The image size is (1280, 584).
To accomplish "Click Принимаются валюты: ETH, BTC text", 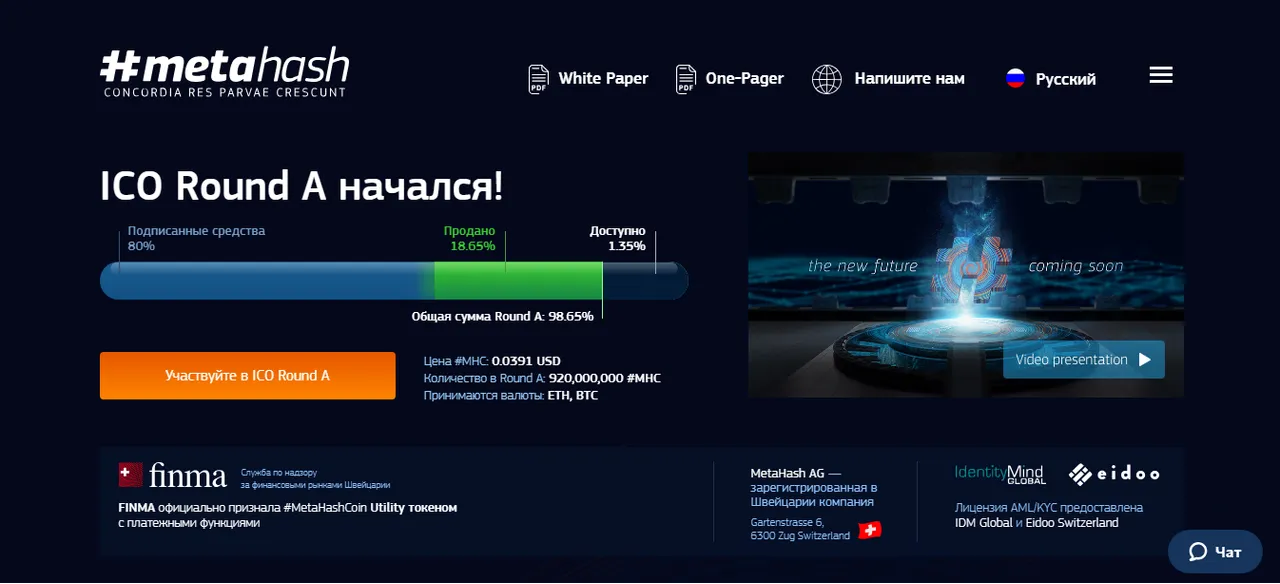I will pos(511,395).
